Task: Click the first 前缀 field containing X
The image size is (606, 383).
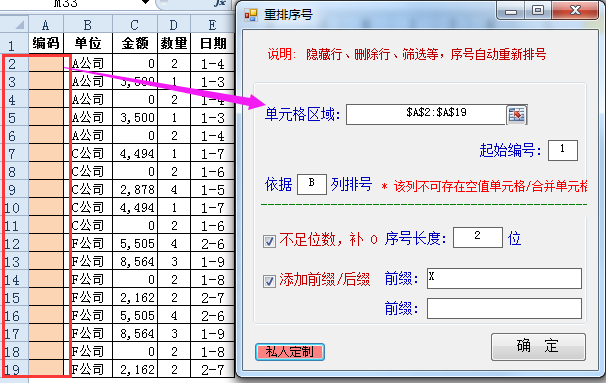Action: pos(504,278)
